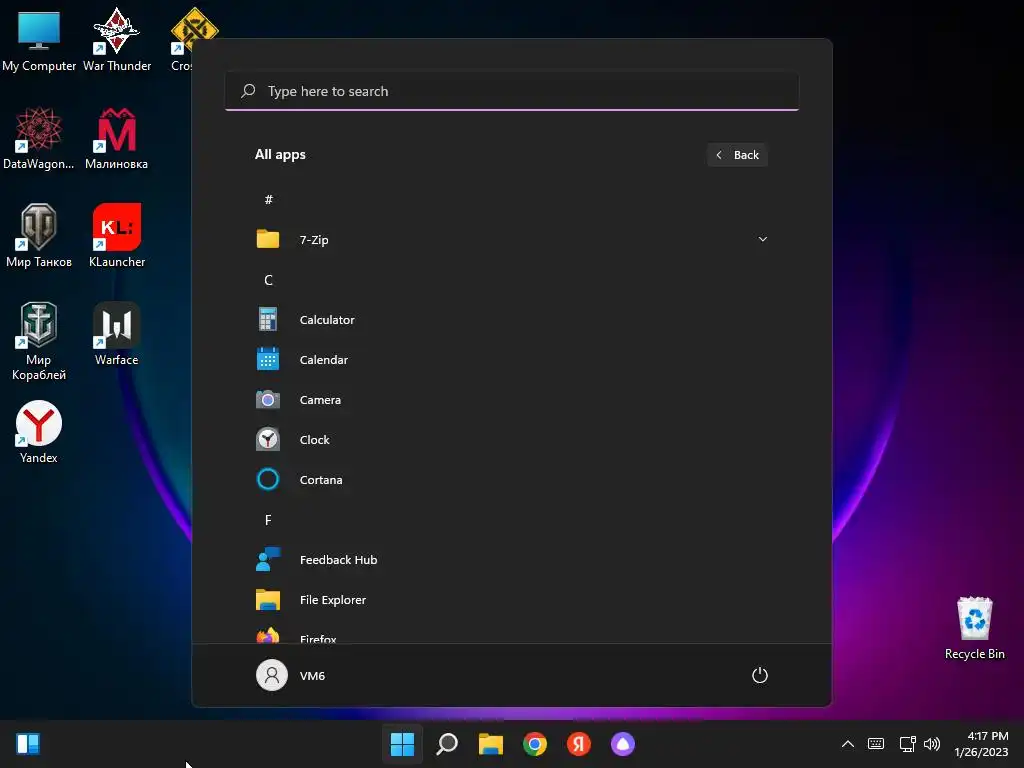Open the 7-Zip folder entry
The width and height of the screenshot is (1024, 768).
pyautogui.click(x=511, y=240)
